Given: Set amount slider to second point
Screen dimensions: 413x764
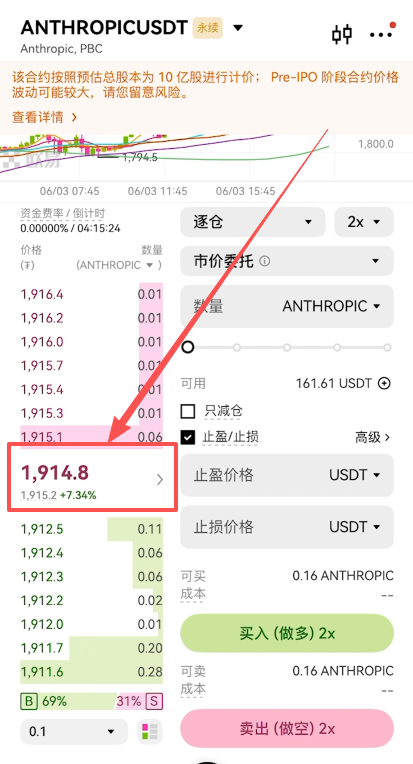Looking at the screenshot, I should click(x=237, y=347).
